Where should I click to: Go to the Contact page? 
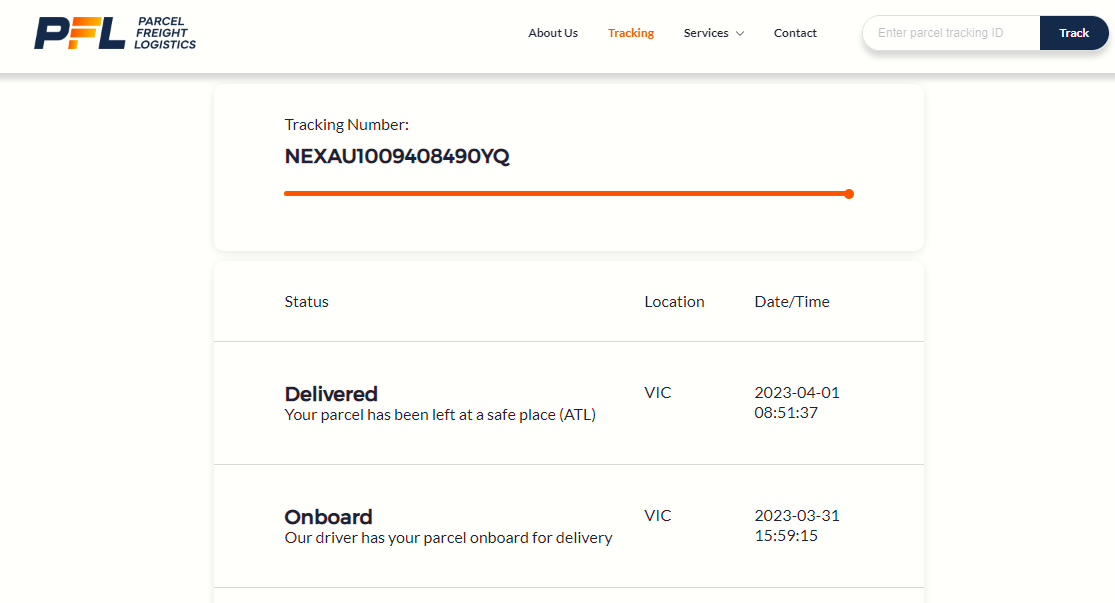tap(795, 33)
